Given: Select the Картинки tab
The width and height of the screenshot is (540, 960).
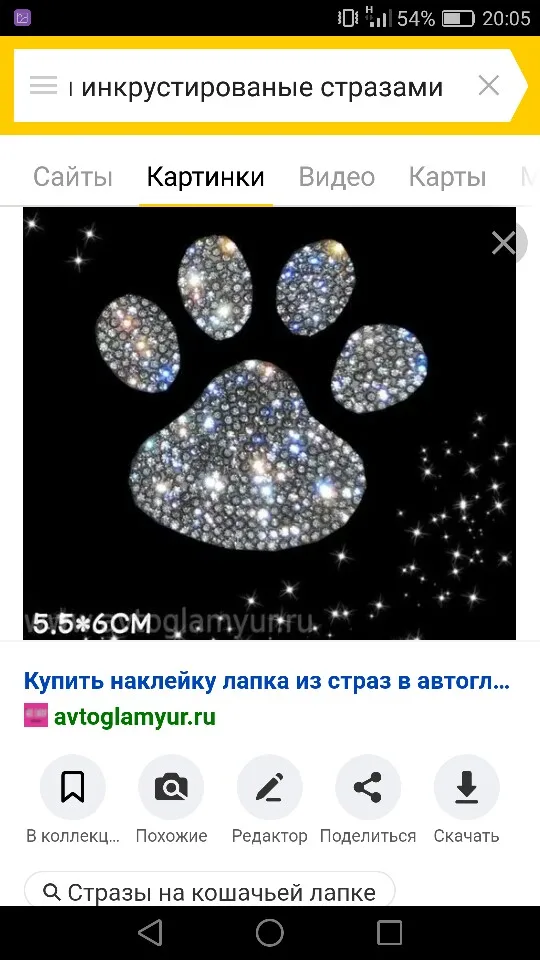Looking at the screenshot, I should coord(206,177).
